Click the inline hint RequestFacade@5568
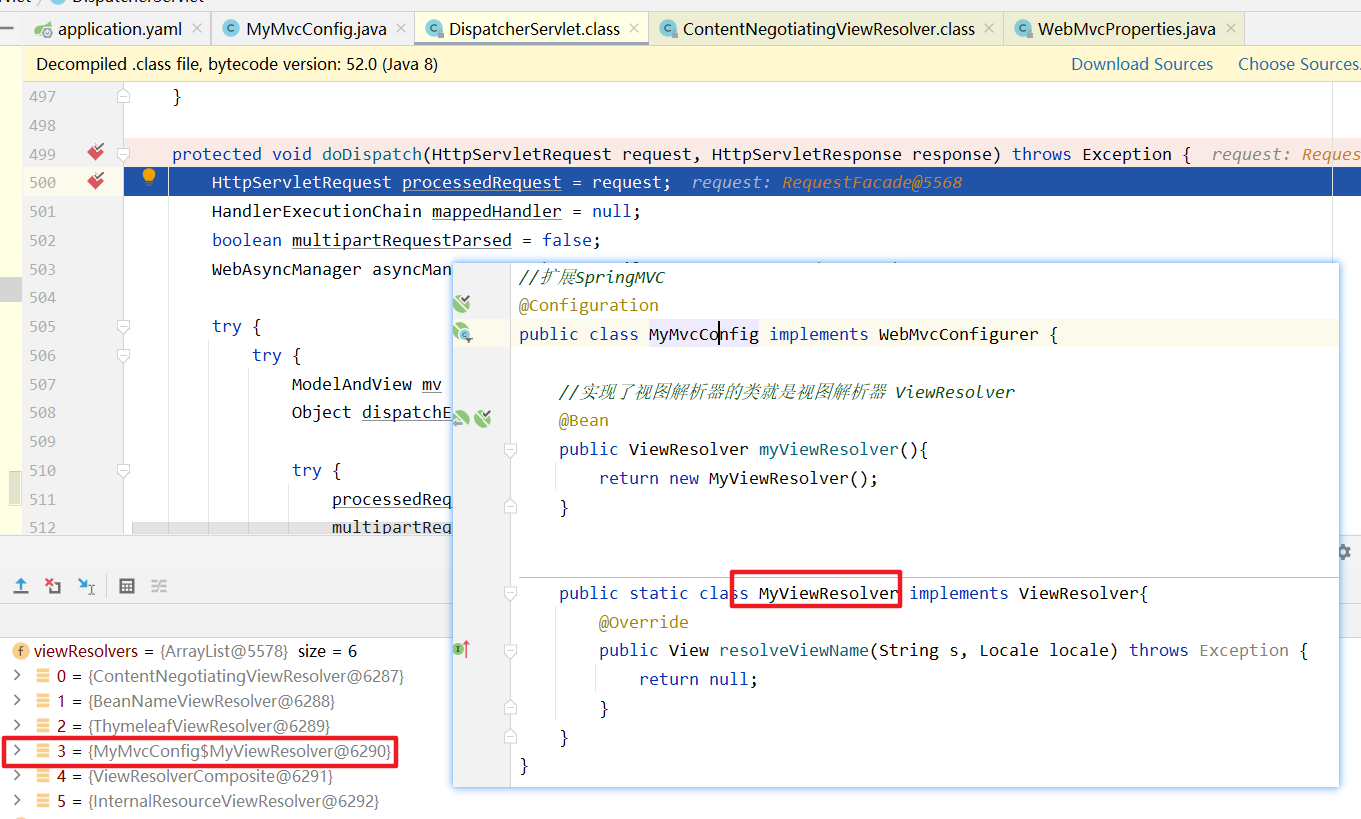 pyautogui.click(x=872, y=182)
